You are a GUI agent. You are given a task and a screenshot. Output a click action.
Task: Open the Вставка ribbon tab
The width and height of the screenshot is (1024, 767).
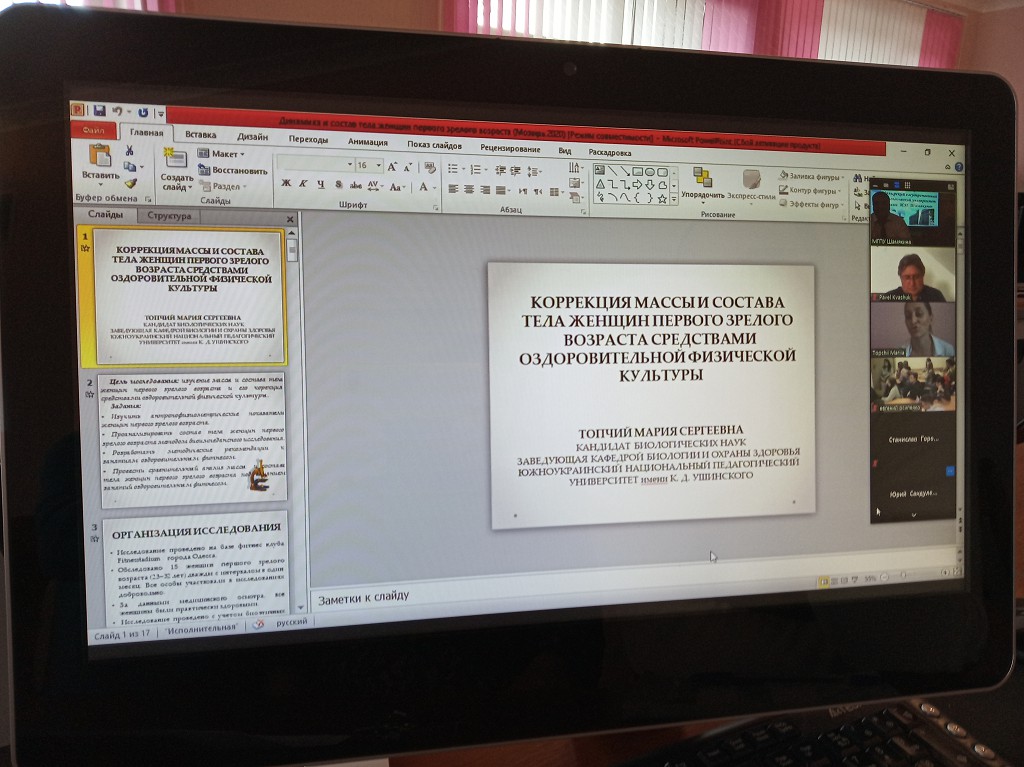coord(201,135)
